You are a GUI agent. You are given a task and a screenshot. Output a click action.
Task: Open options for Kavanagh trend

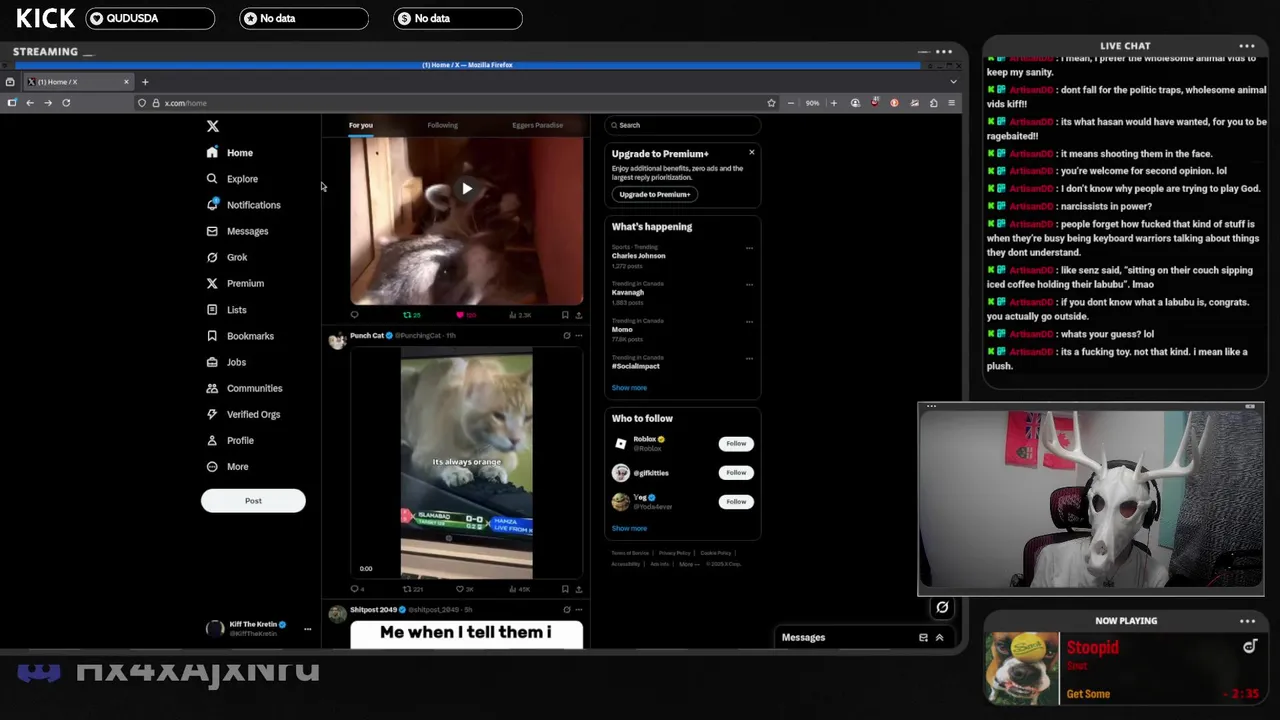[x=749, y=284]
